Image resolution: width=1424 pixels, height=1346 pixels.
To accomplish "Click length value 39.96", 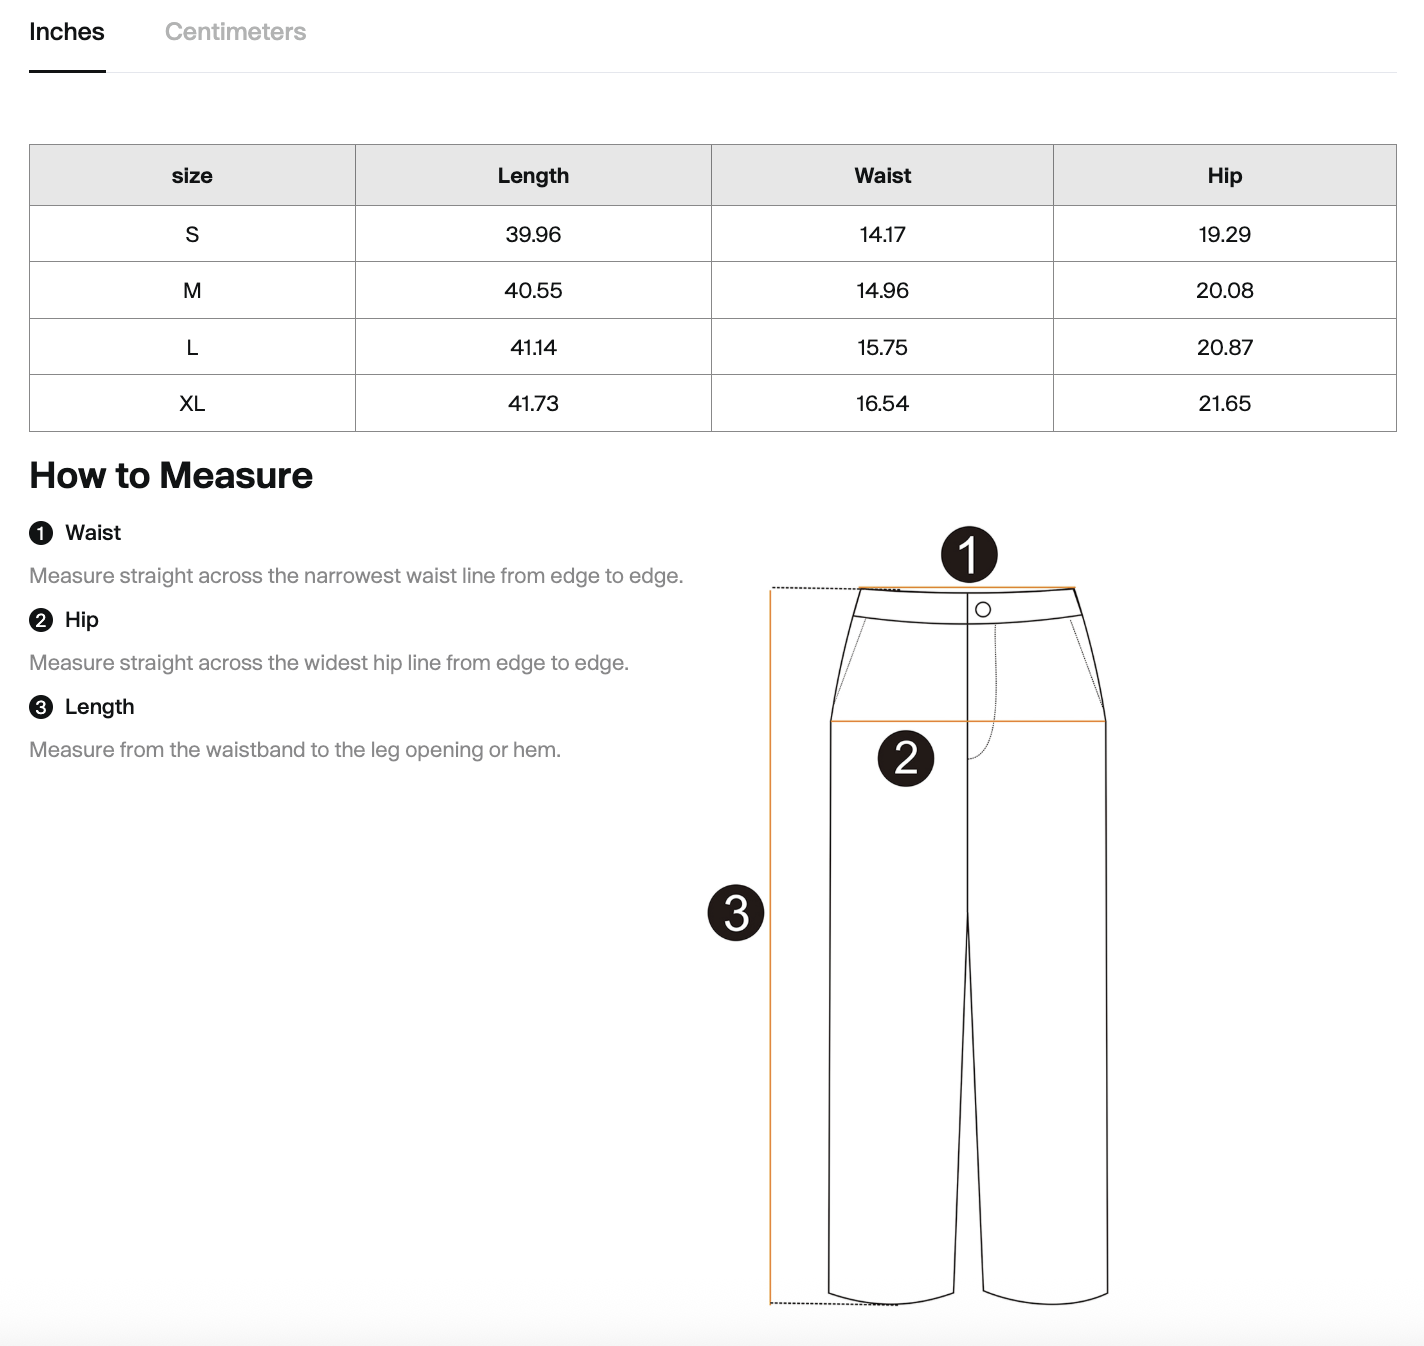I will 533,234.
